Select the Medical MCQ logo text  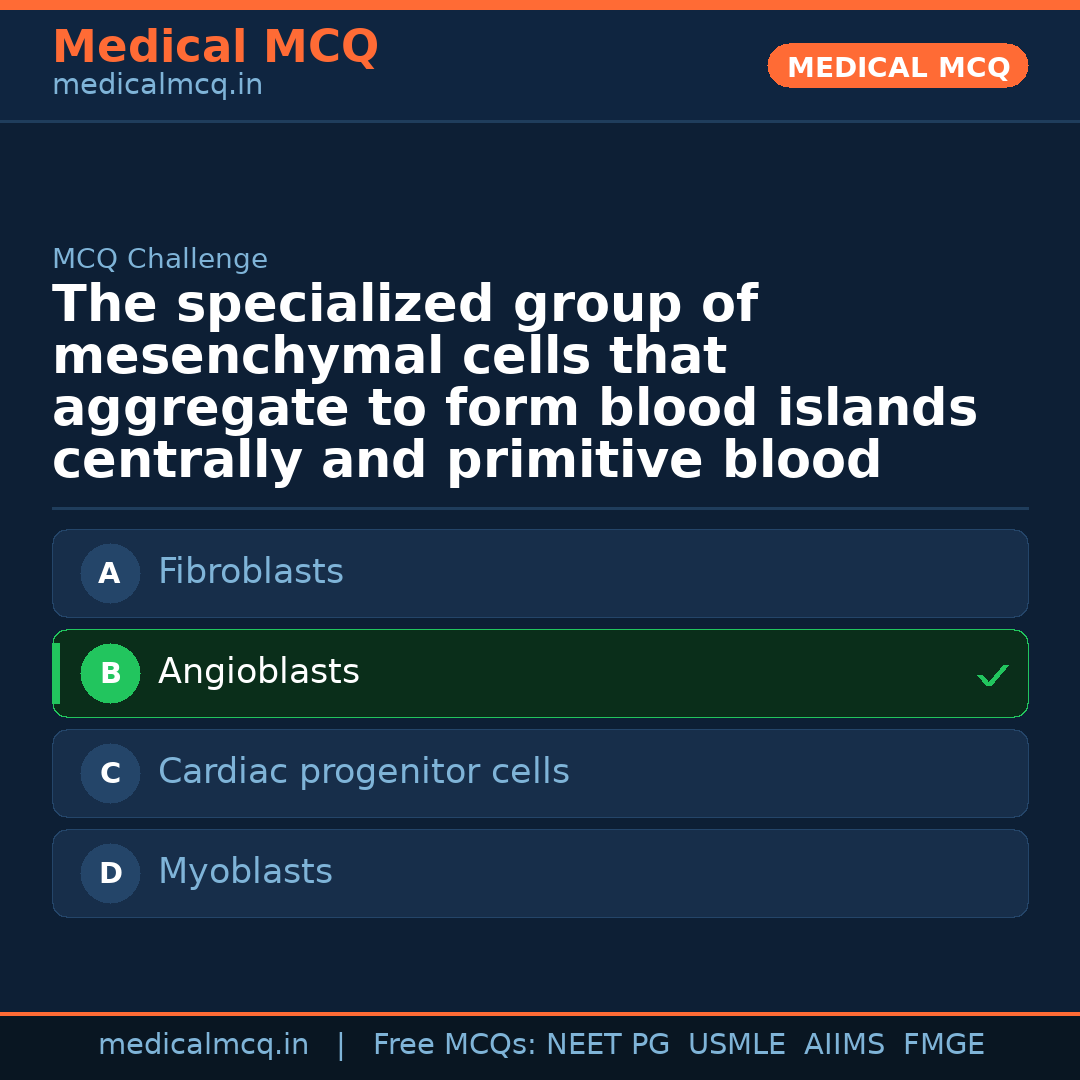215,46
